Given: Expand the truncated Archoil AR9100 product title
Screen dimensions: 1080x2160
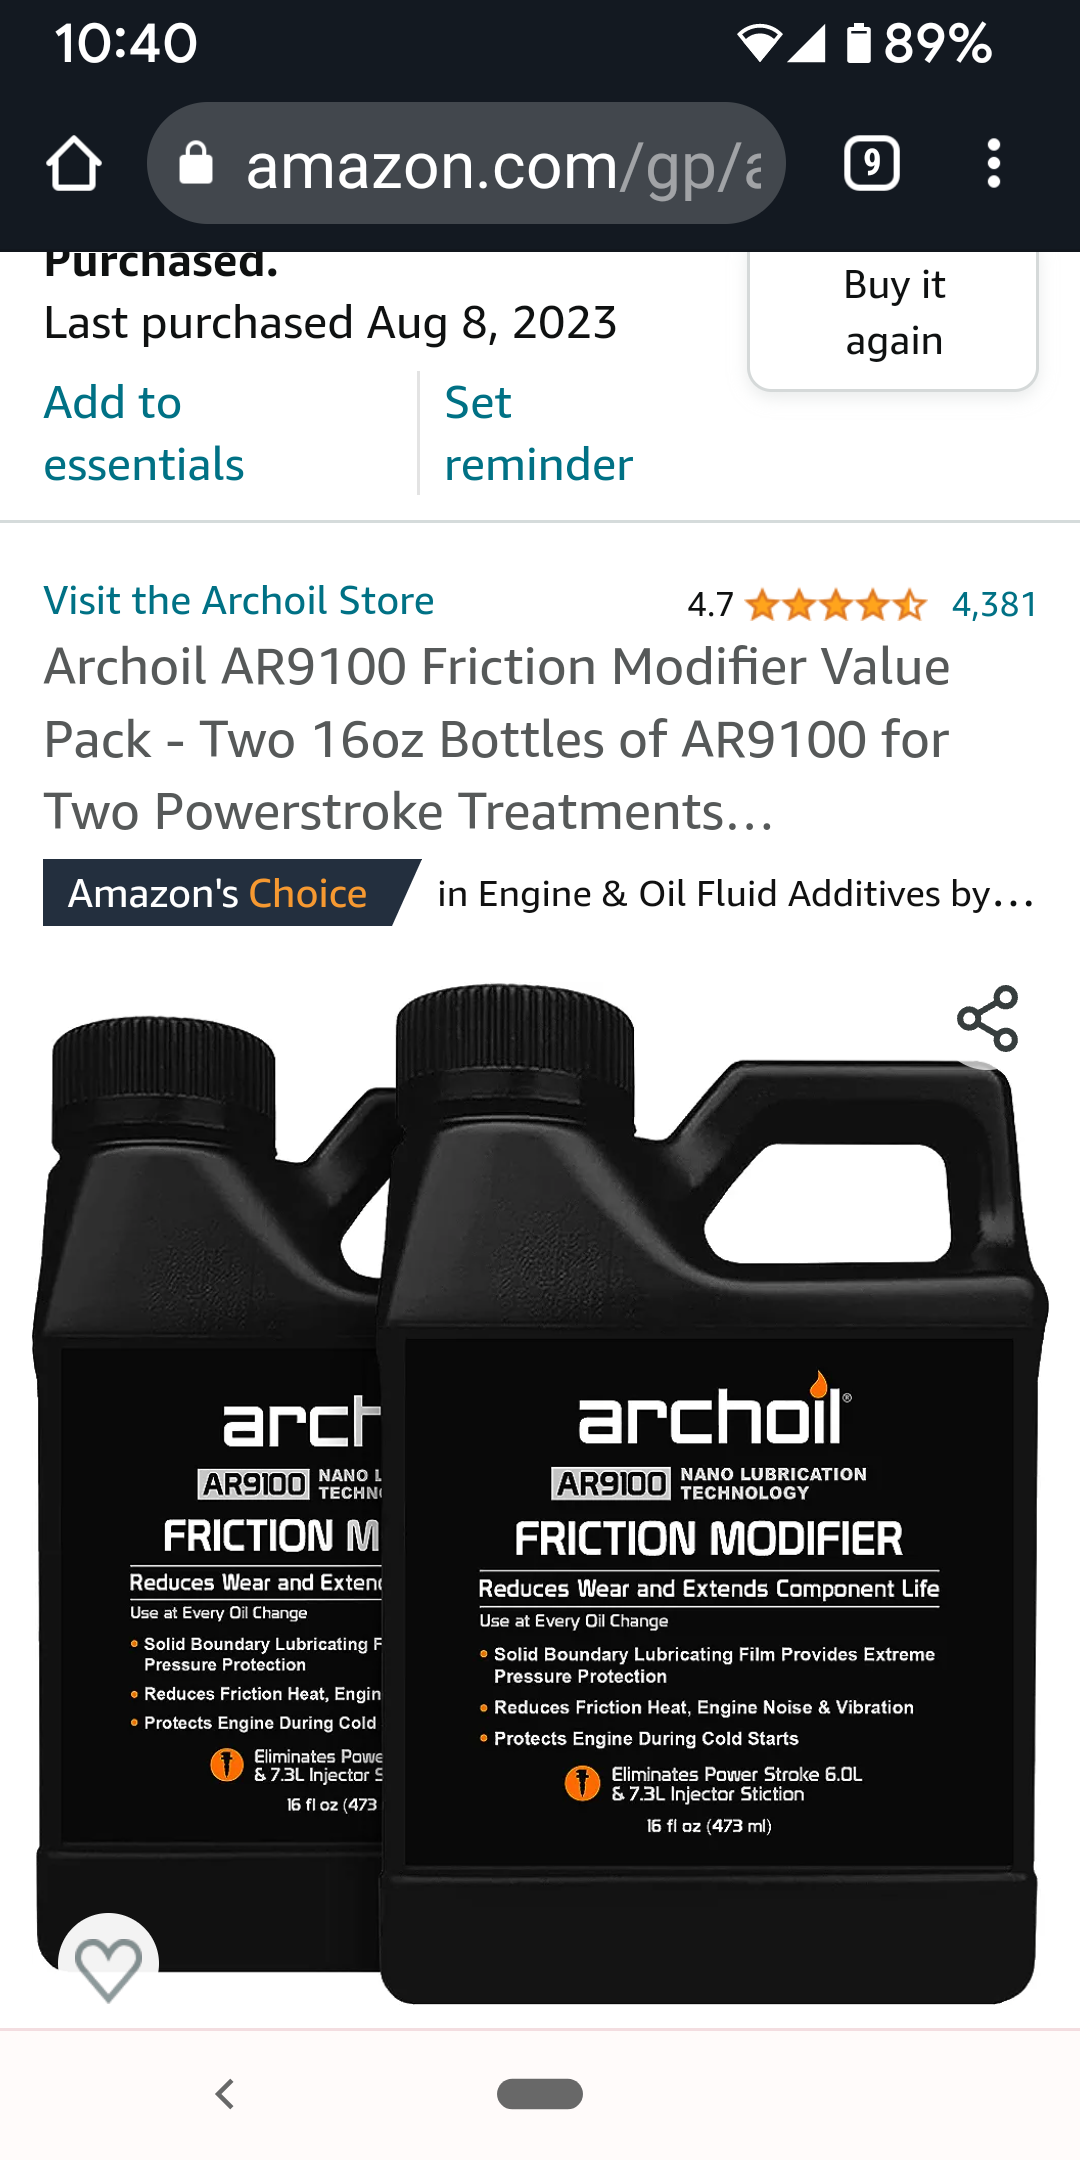Looking at the screenshot, I should [x=497, y=739].
